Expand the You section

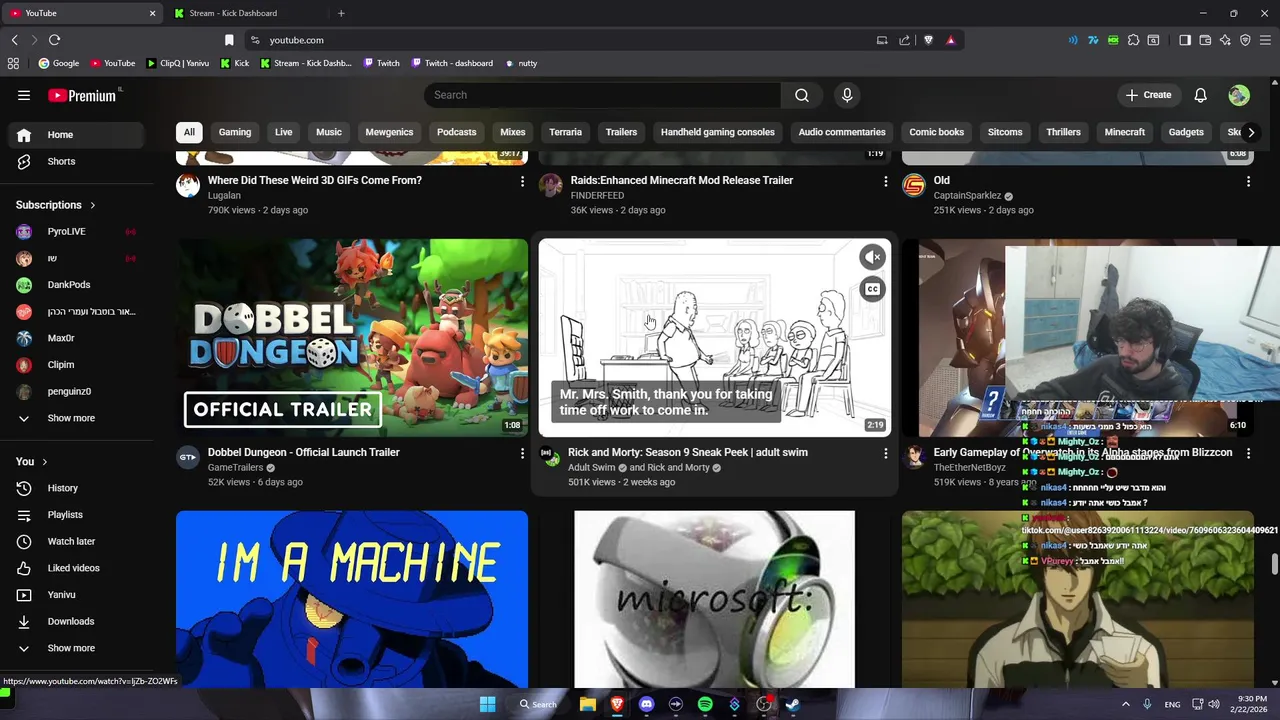32,461
